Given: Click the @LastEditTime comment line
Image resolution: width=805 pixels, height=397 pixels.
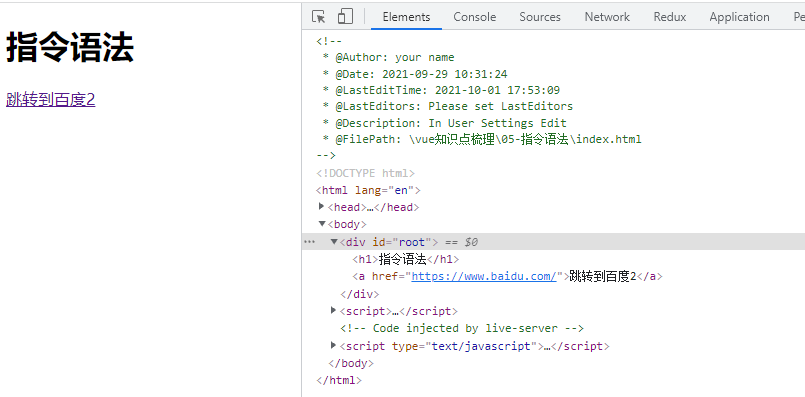Looking at the screenshot, I should pyautogui.click(x=441, y=90).
